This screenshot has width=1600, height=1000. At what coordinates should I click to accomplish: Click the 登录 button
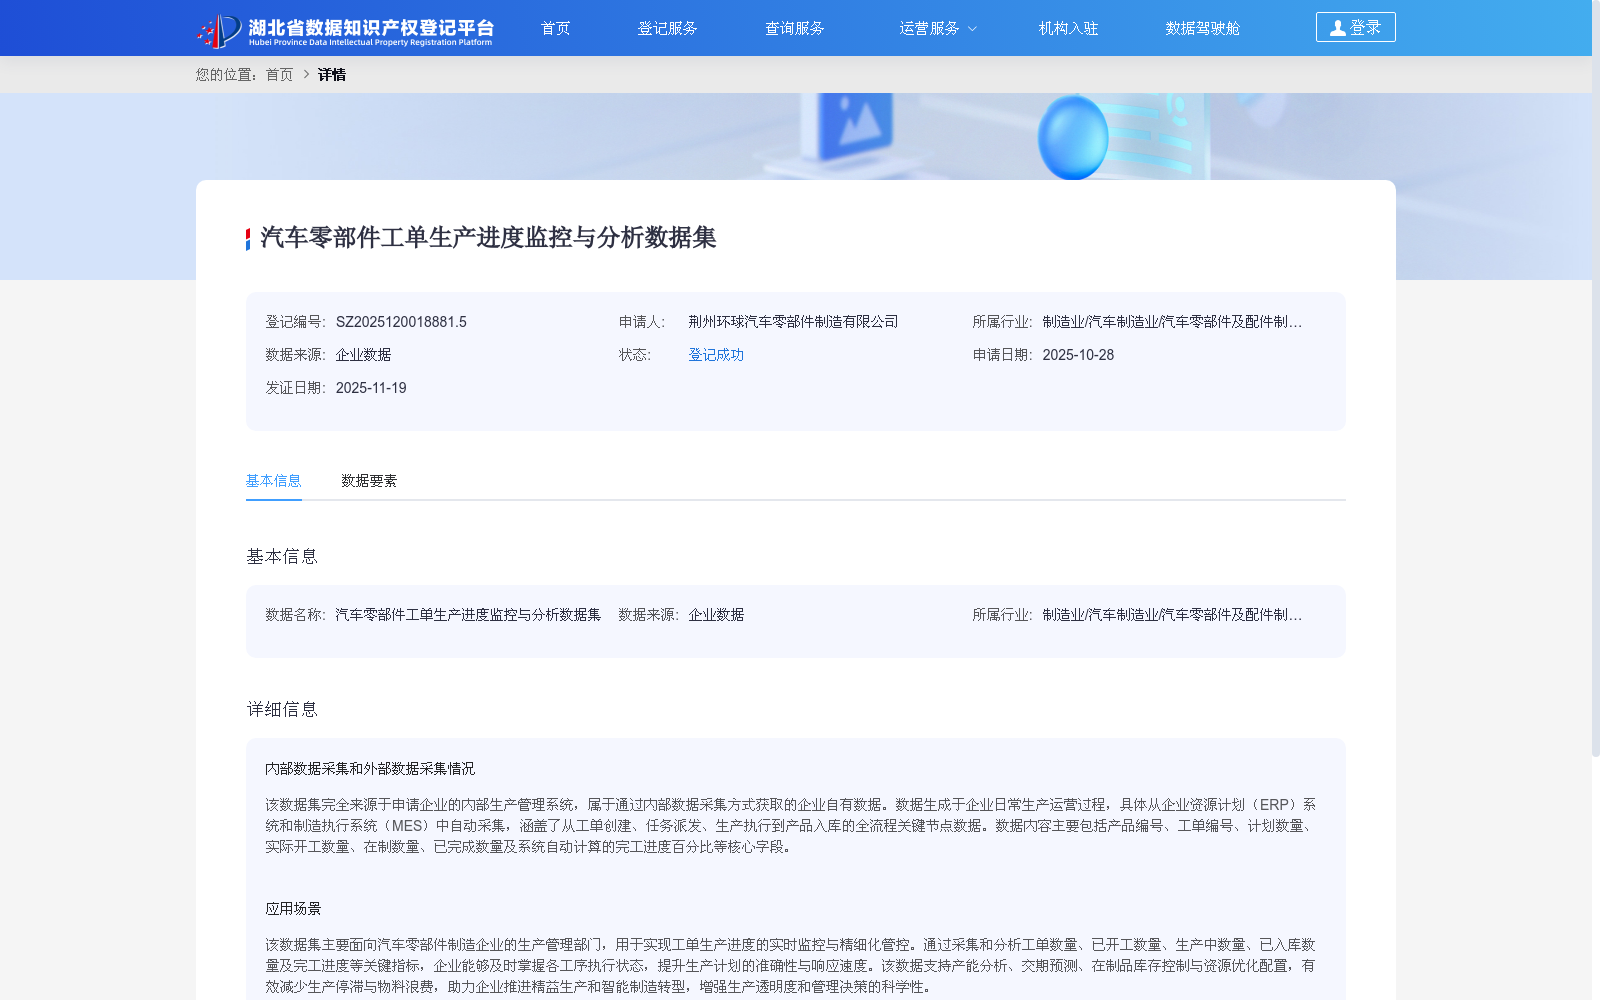click(x=1355, y=27)
